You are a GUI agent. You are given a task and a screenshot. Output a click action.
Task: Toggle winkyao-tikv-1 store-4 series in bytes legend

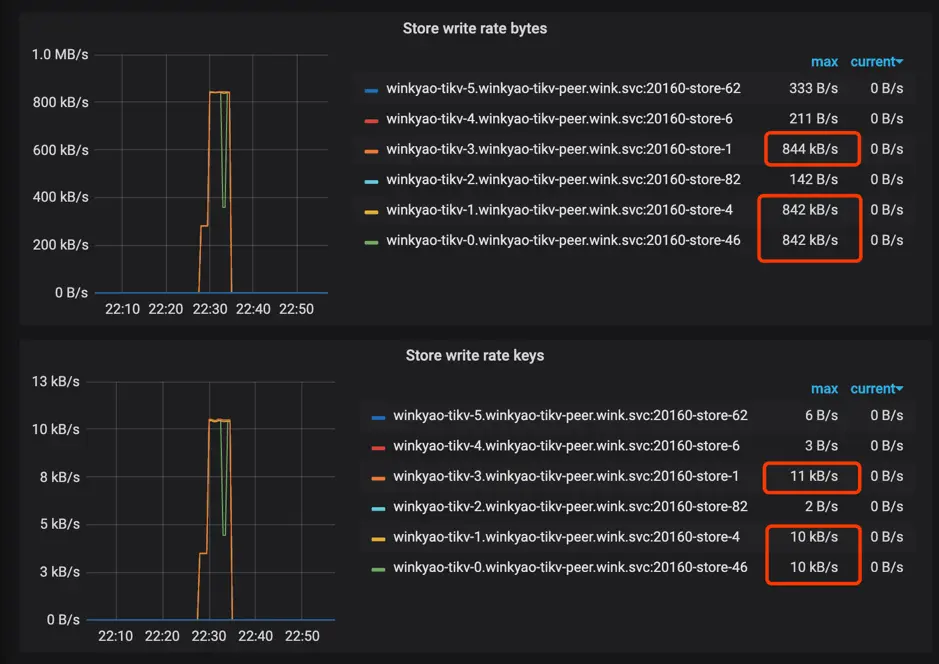(x=559, y=210)
